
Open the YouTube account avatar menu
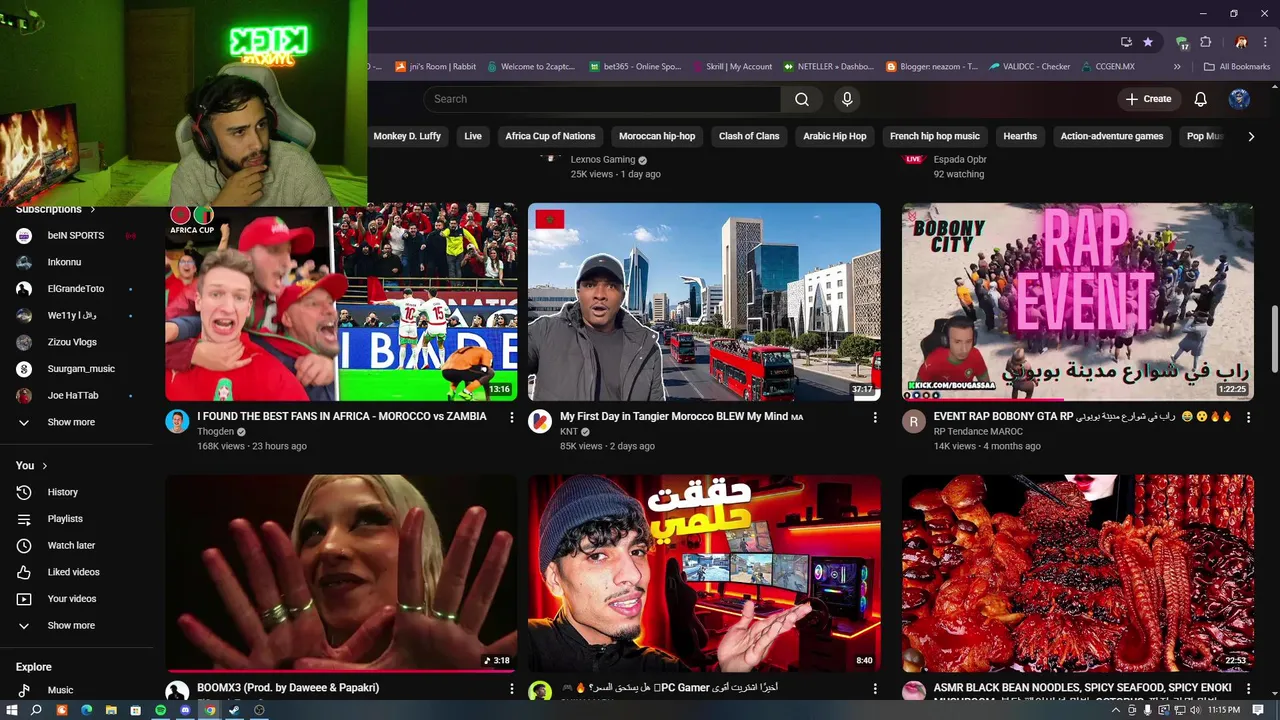(x=1239, y=99)
